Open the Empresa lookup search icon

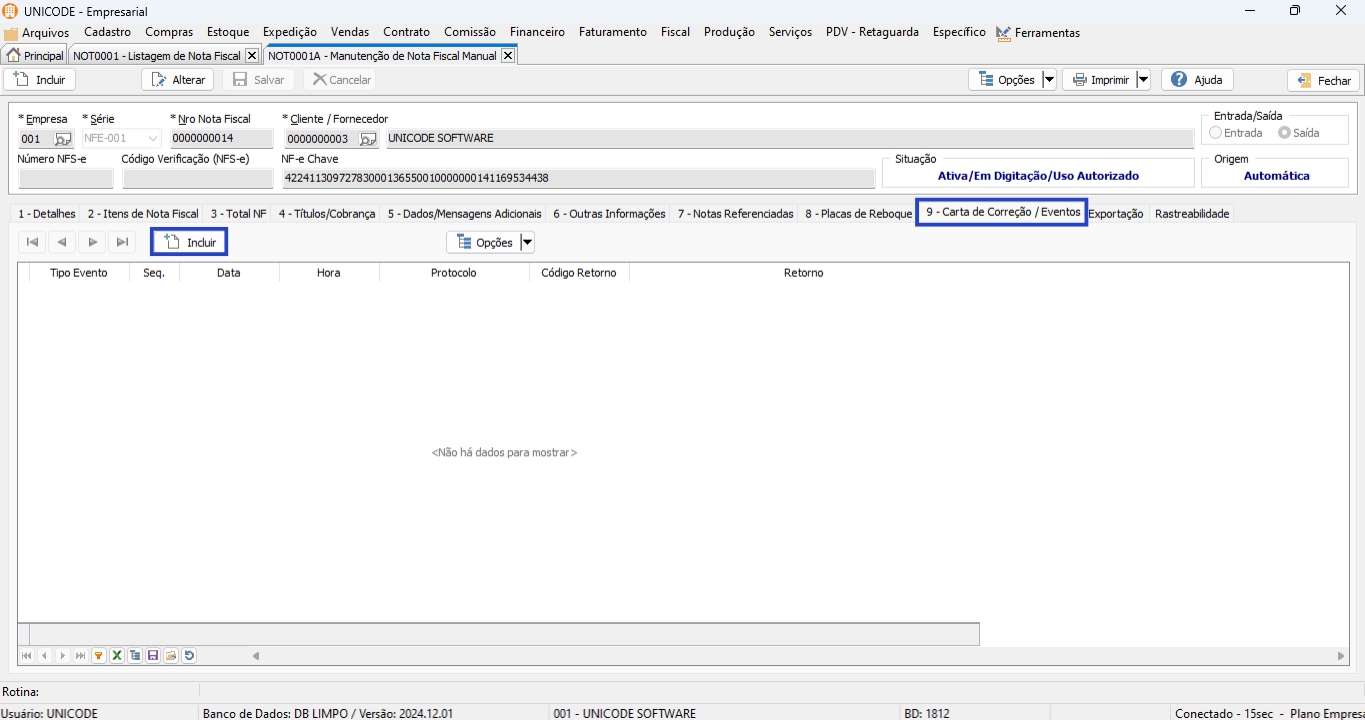pos(63,139)
